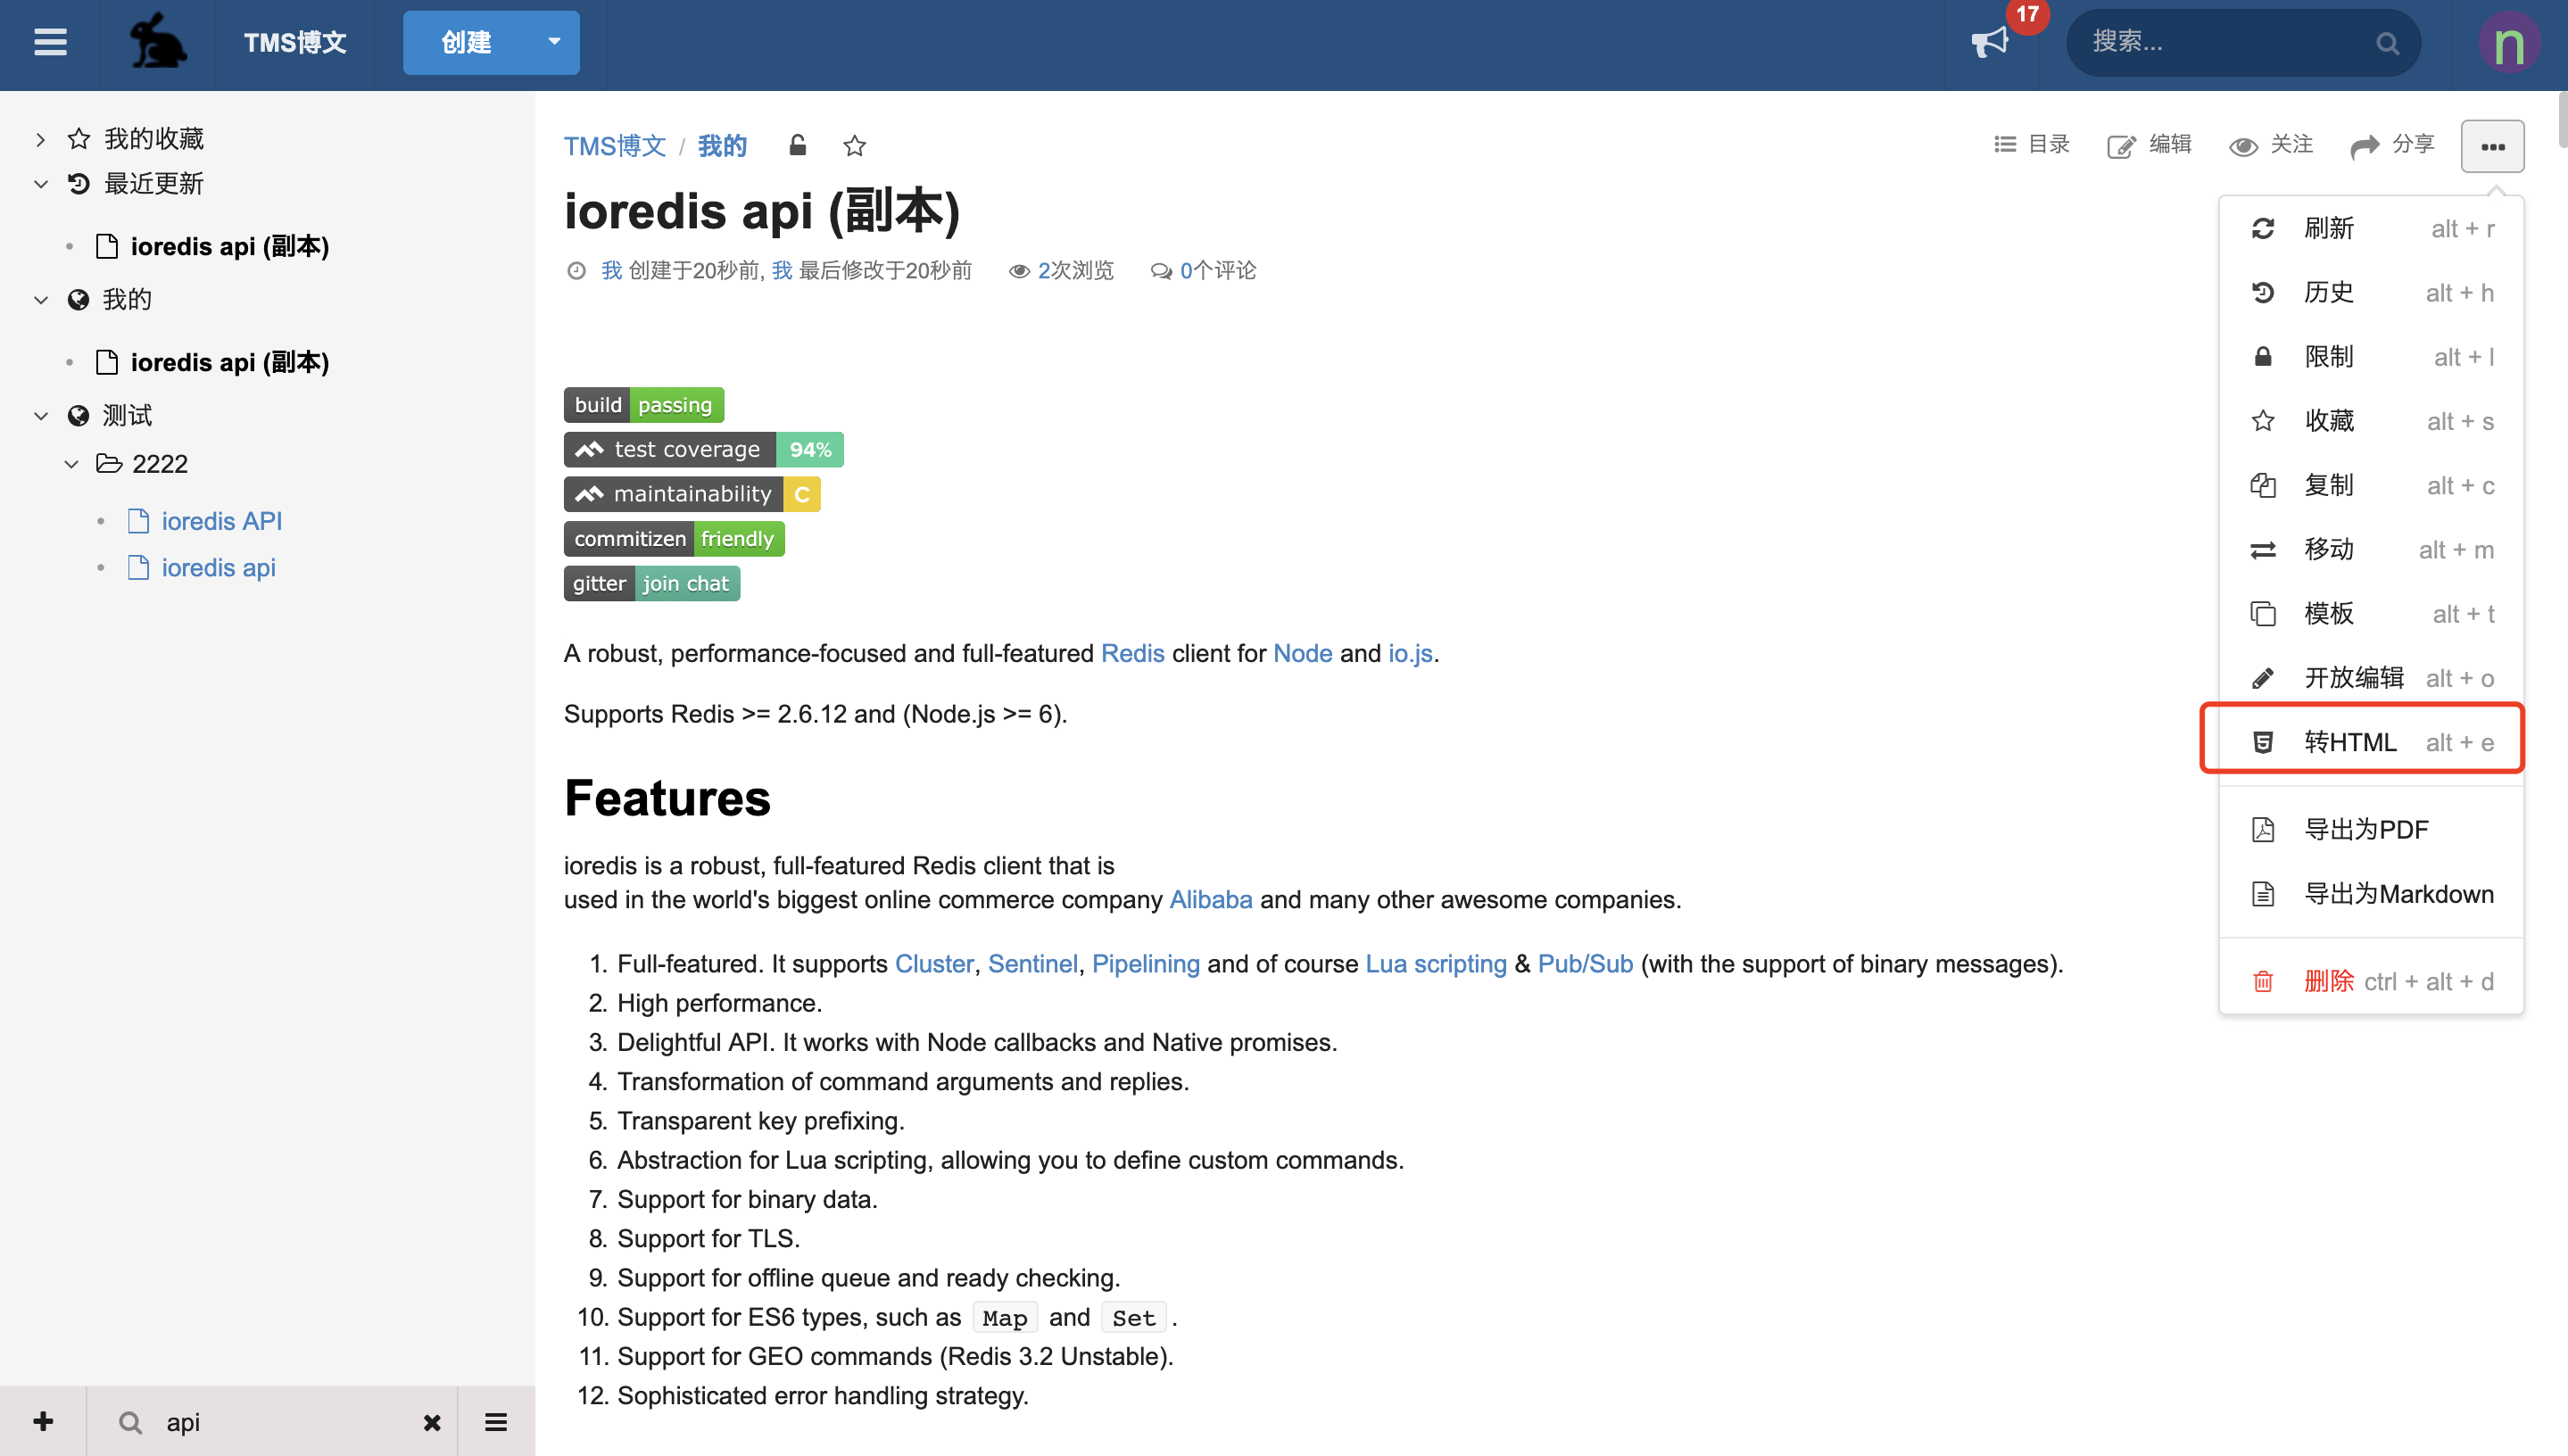Click 编辑 to edit the post

pyautogui.click(x=2149, y=145)
